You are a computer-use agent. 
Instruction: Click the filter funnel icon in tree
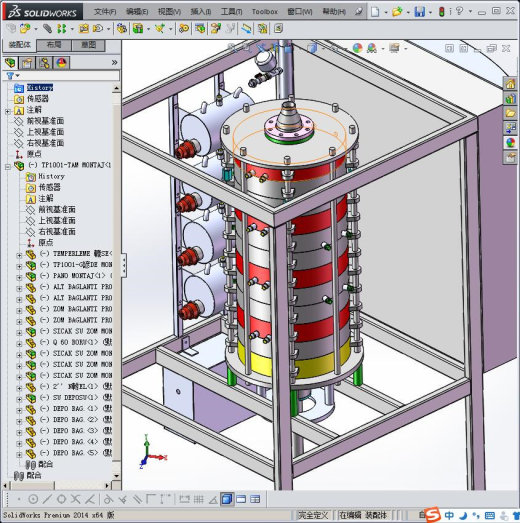[11, 76]
